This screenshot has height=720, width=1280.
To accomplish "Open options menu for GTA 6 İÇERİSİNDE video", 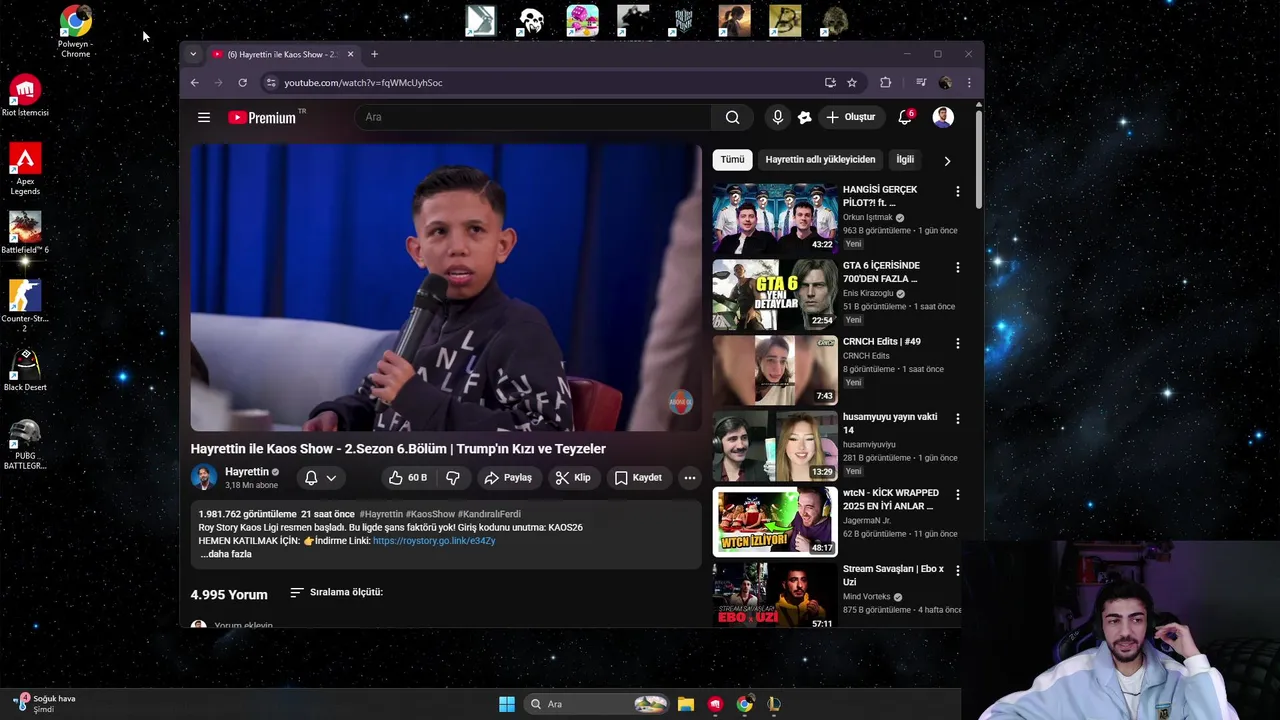I will click(x=957, y=267).
